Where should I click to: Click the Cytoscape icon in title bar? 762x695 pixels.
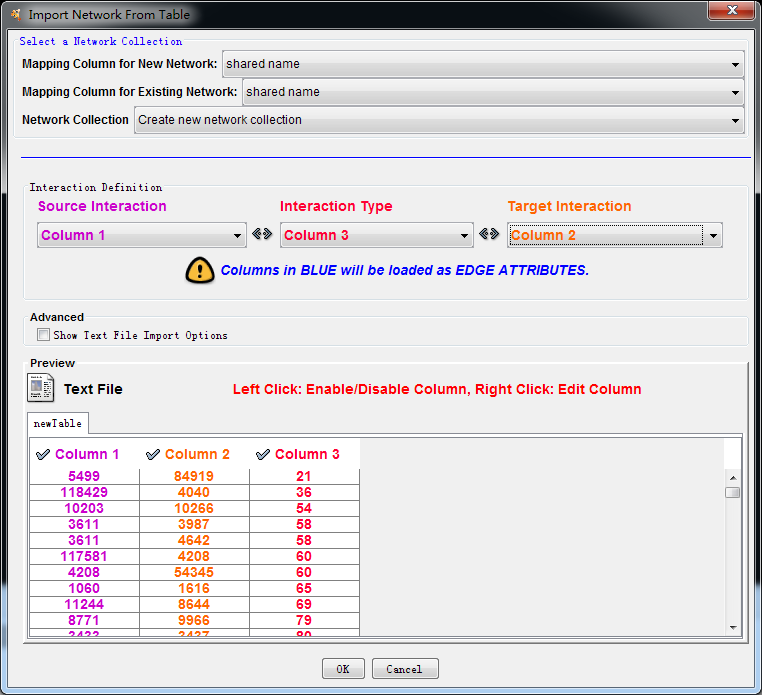point(16,15)
